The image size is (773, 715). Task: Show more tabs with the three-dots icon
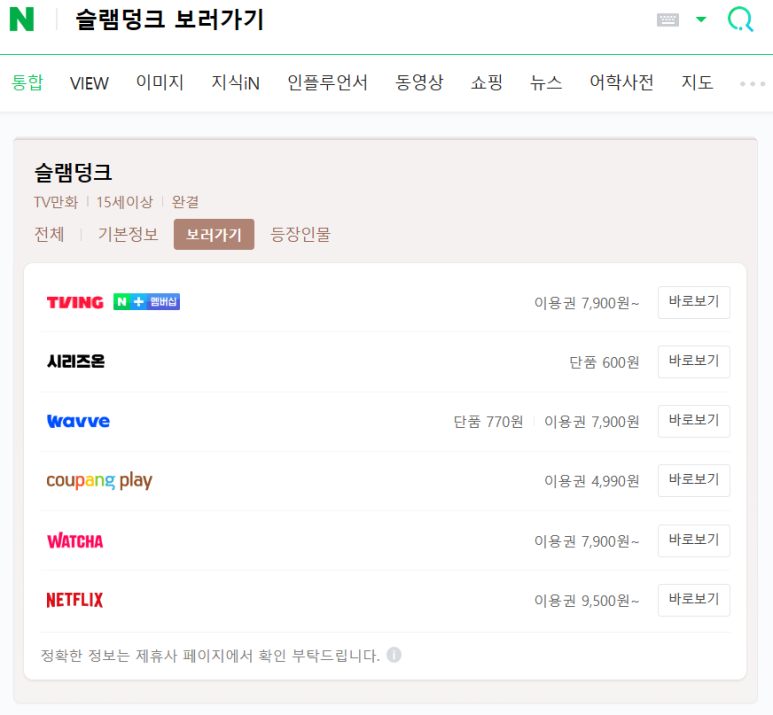pos(752,84)
